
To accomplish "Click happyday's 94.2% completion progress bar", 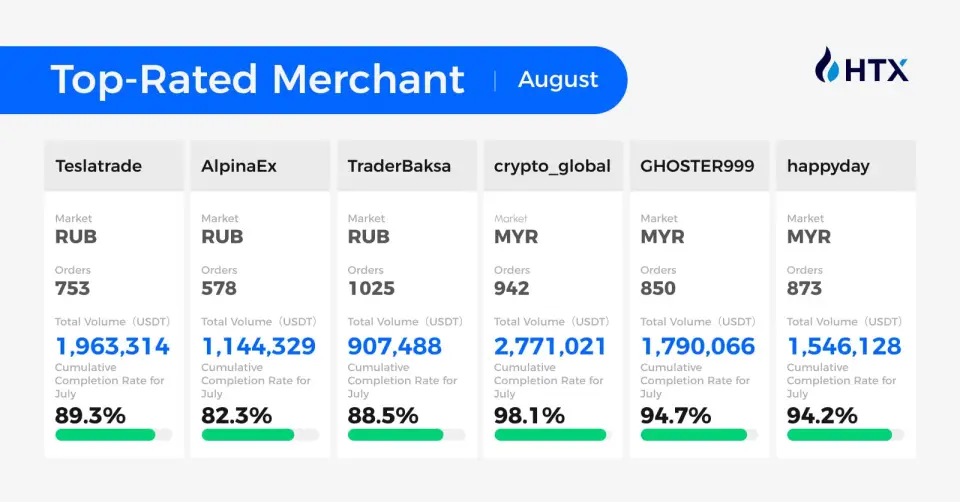I will 846,435.
